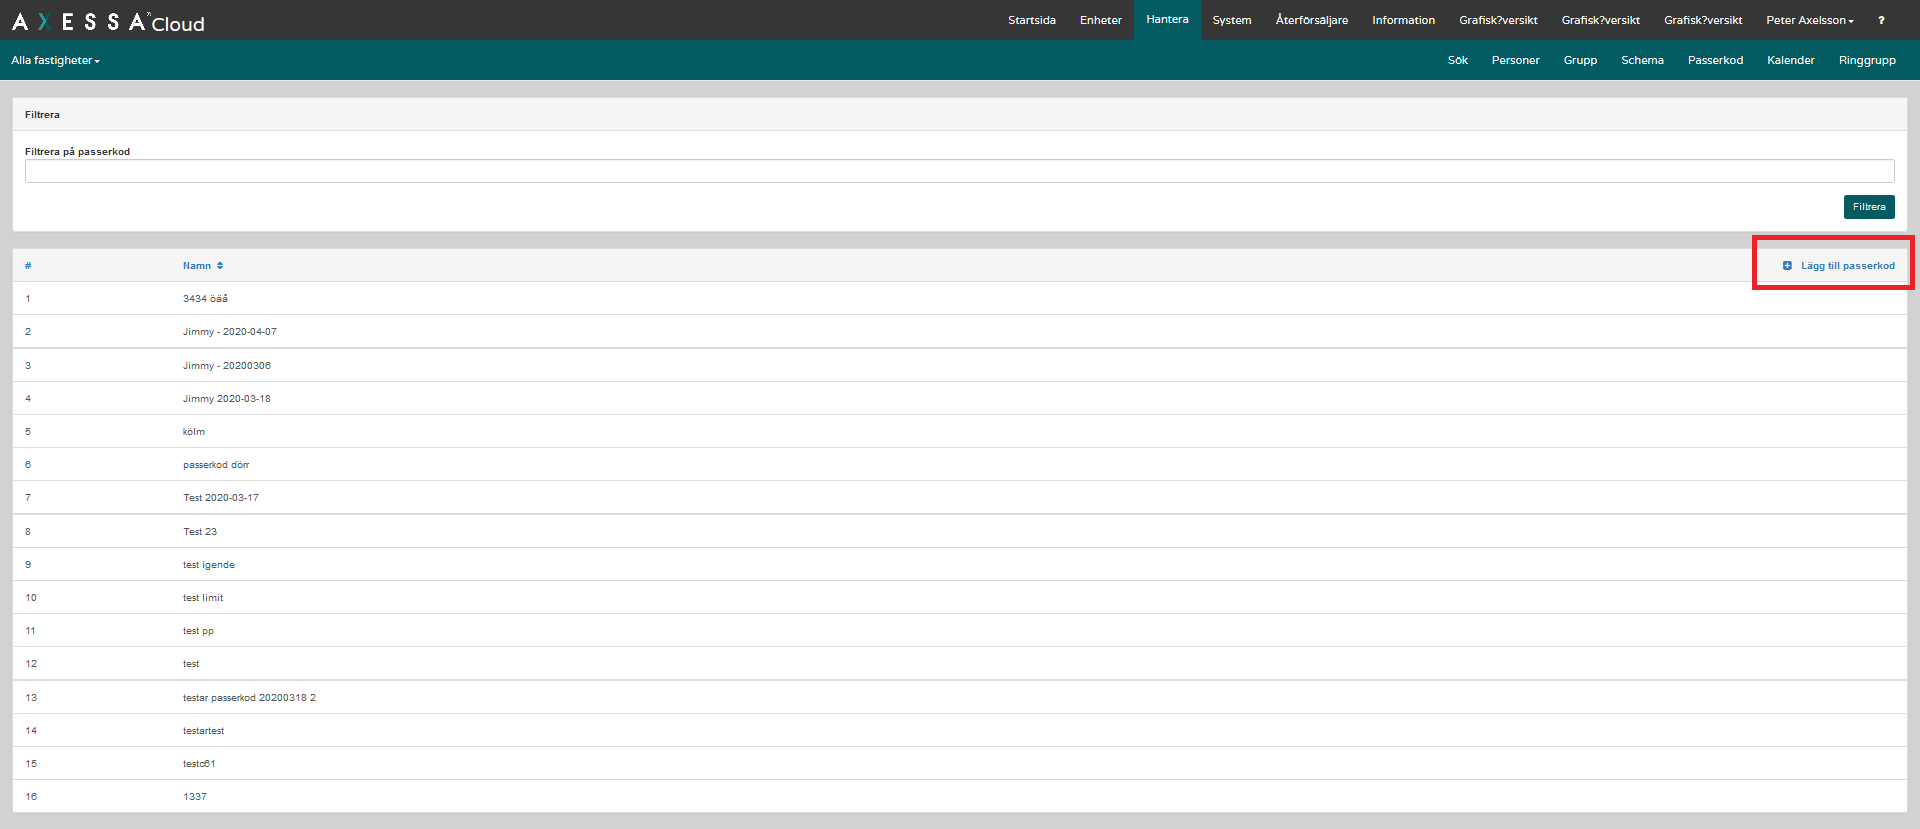Sort by the # column header
The height and width of the screenshot is (829, 1920).
point(28,266)
